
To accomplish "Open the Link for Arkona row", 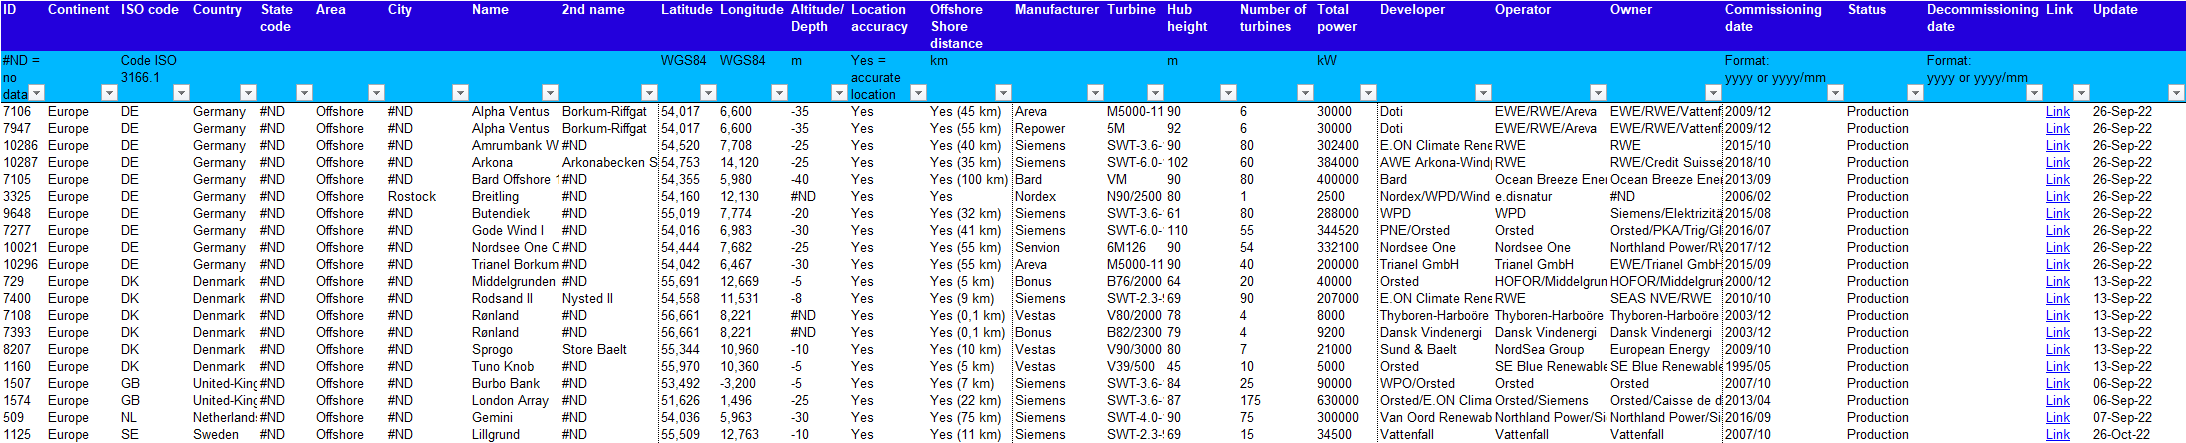I will coord(2057,163).
